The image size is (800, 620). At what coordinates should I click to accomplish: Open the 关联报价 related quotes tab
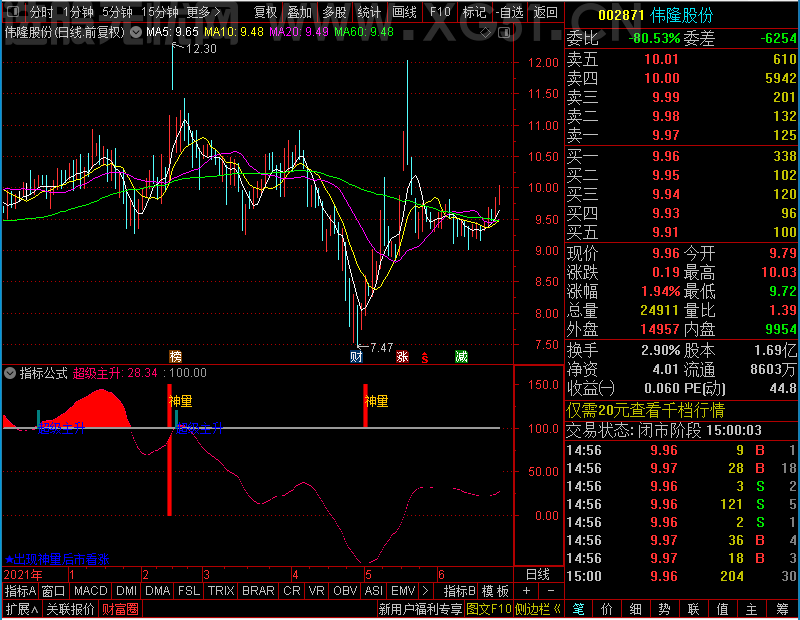71,609
